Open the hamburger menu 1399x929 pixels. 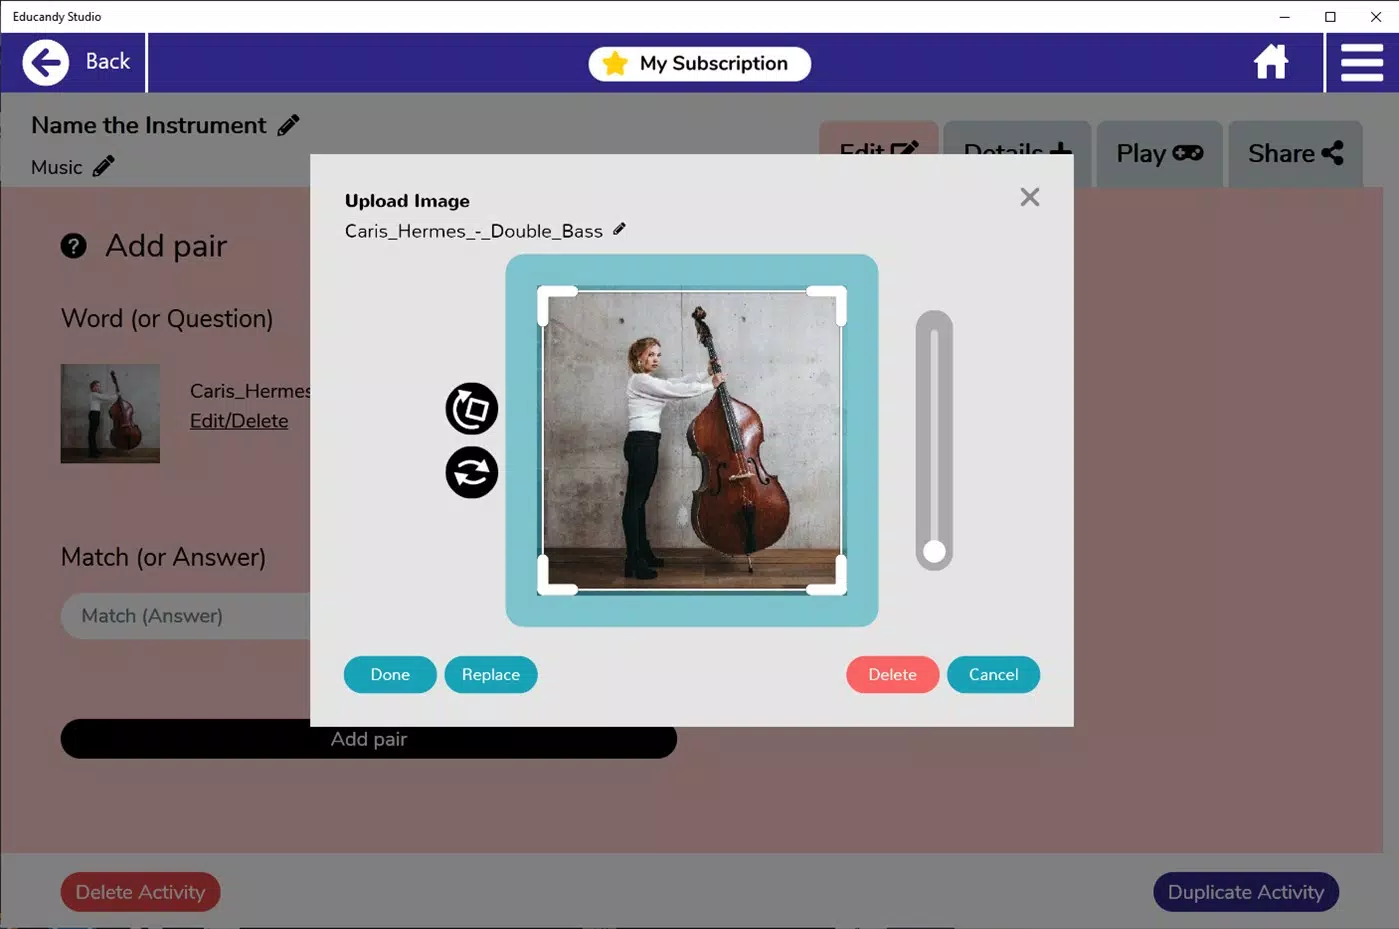[x=1361, y=61]
